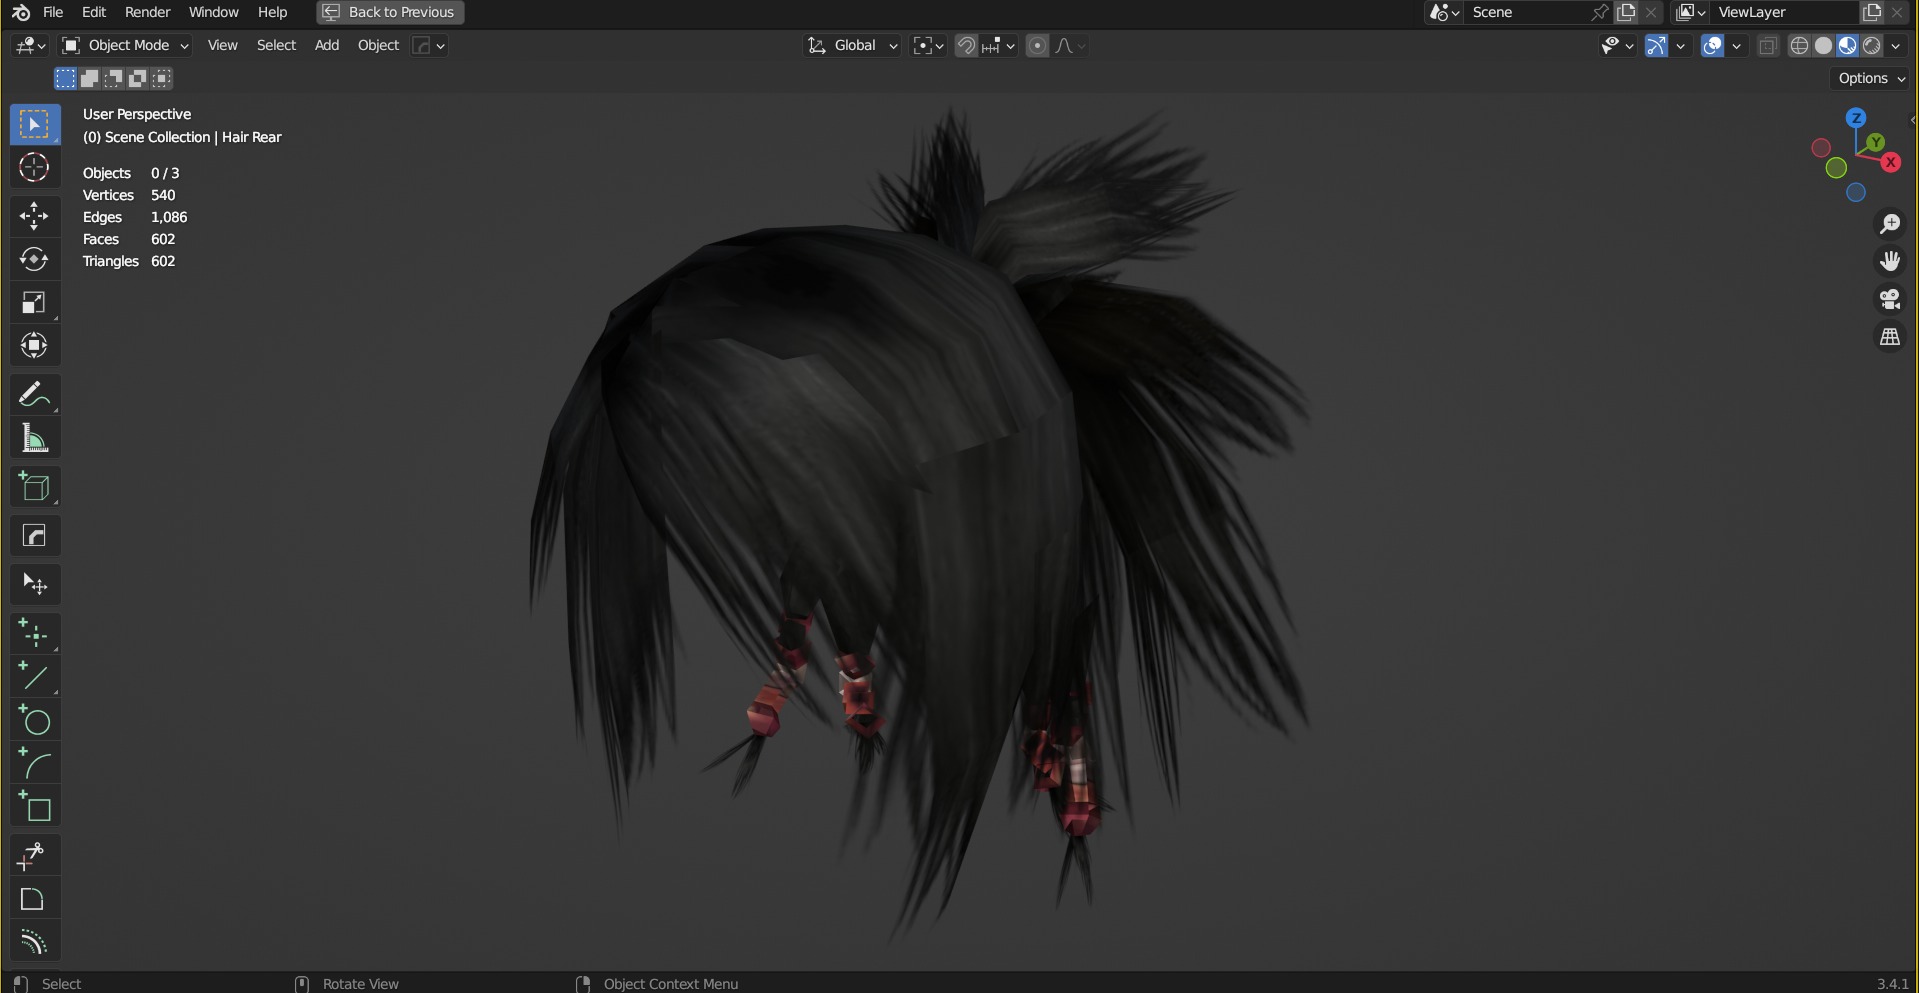The width and height of the screenshot is (1919, 993).
Task: Open the pivot point dropdown
Action: (x=929, y=46)
